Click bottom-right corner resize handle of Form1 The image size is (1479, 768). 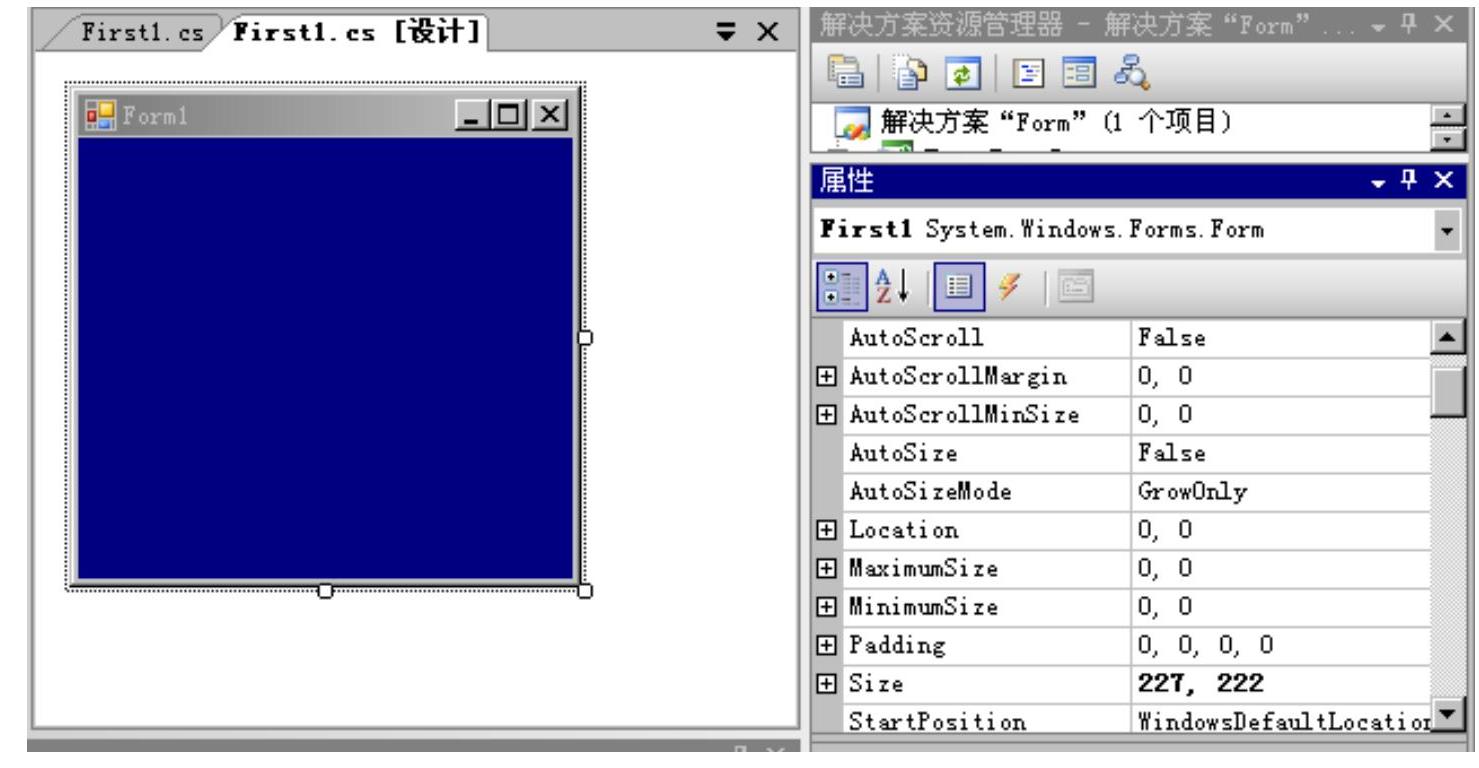(585, 591)
